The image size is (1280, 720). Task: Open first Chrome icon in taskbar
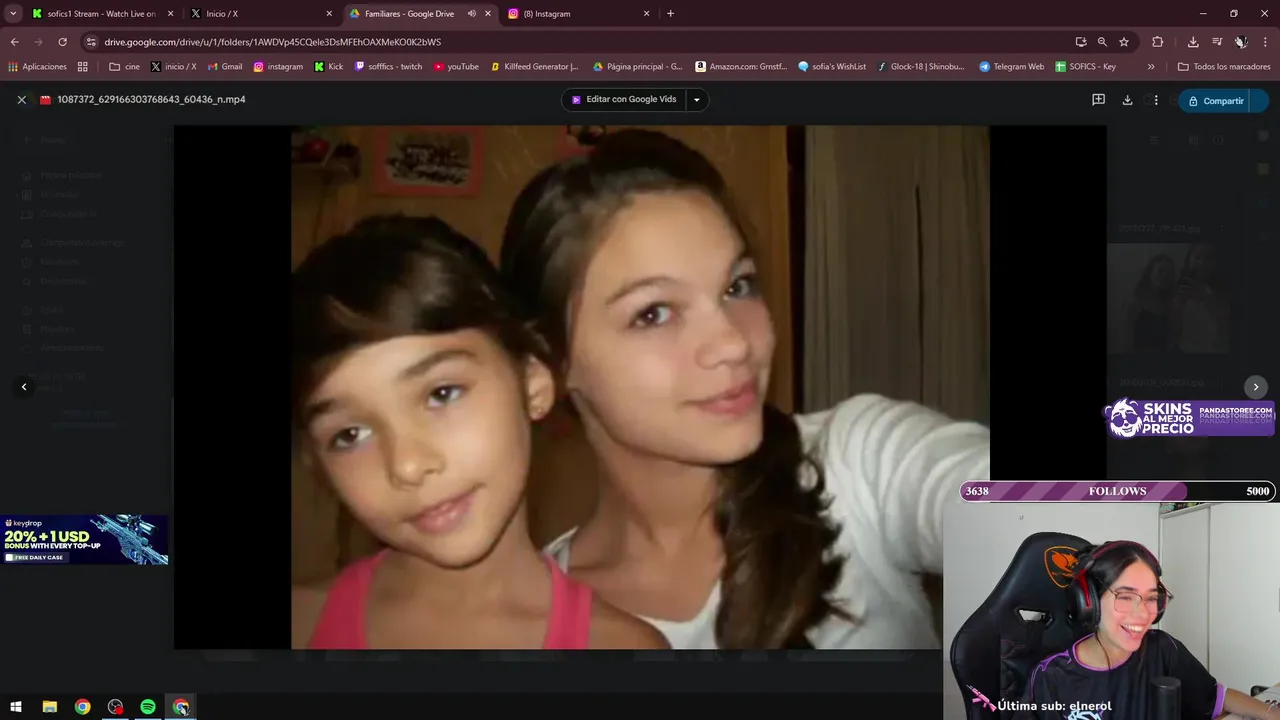82,707
